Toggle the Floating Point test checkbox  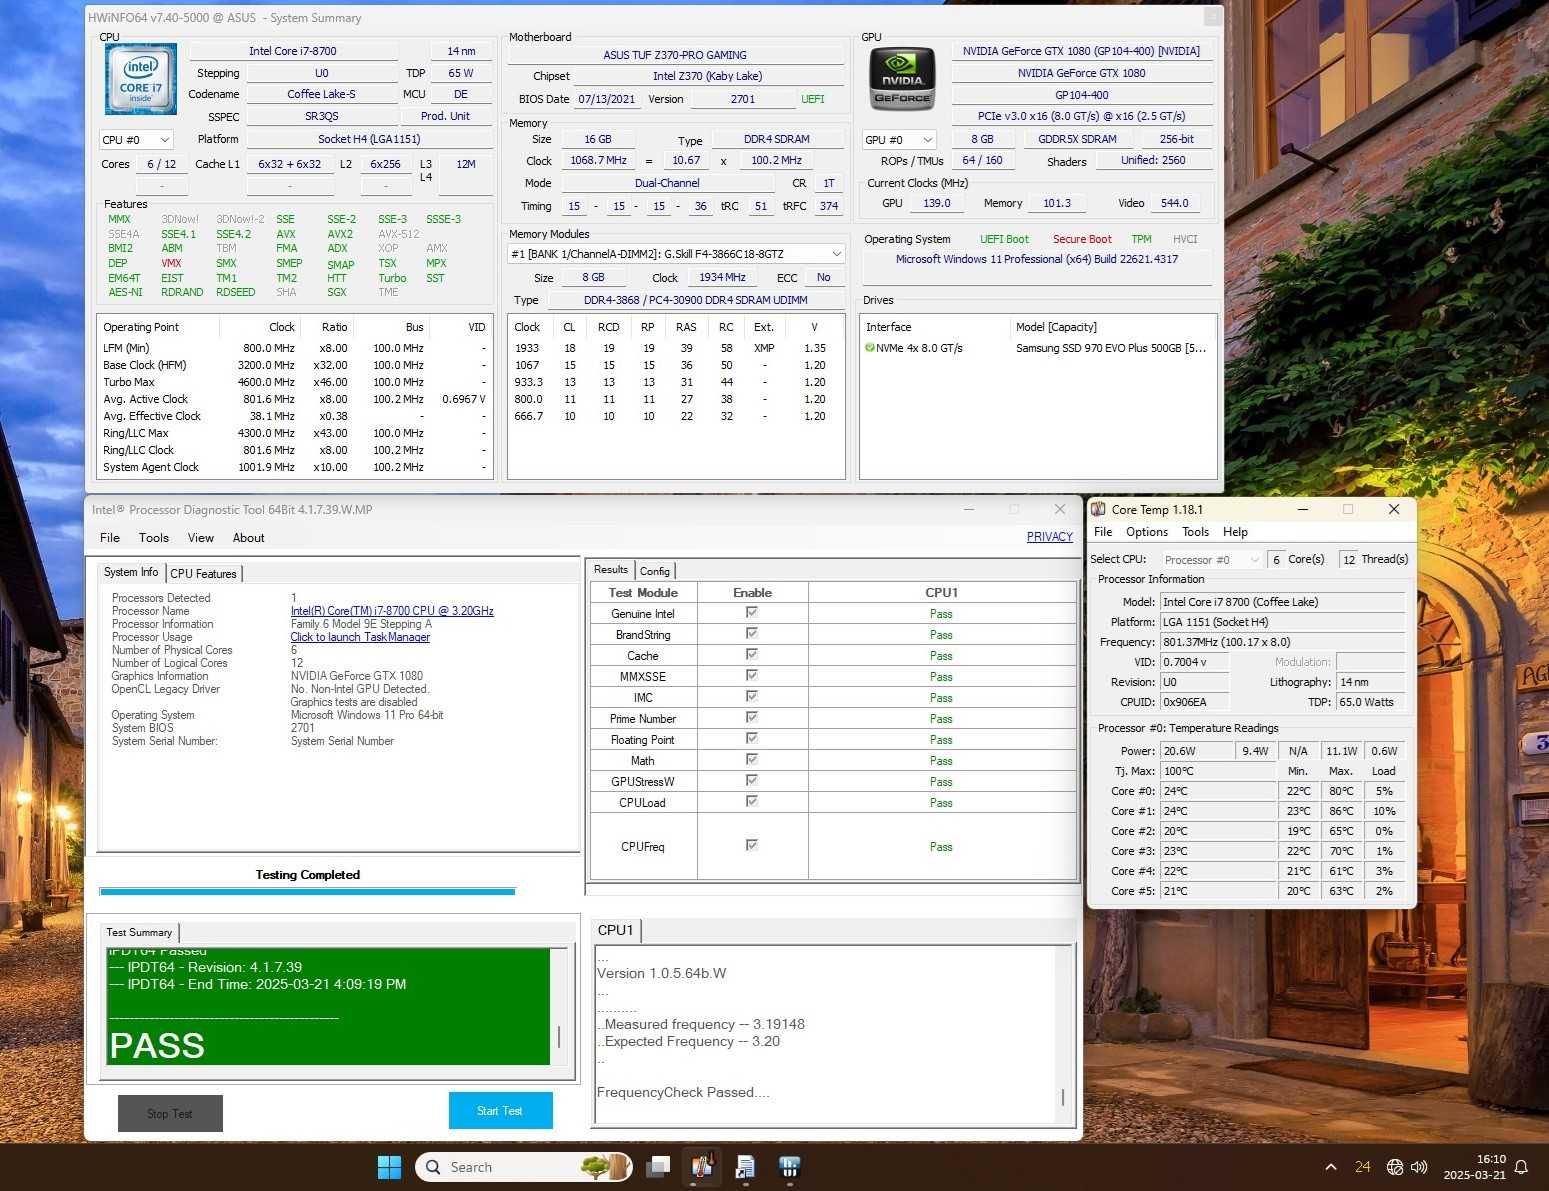751,738
